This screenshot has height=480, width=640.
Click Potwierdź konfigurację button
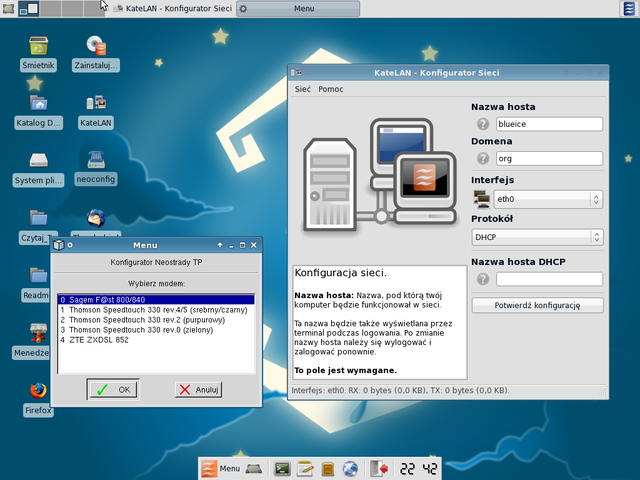(537, 305)
